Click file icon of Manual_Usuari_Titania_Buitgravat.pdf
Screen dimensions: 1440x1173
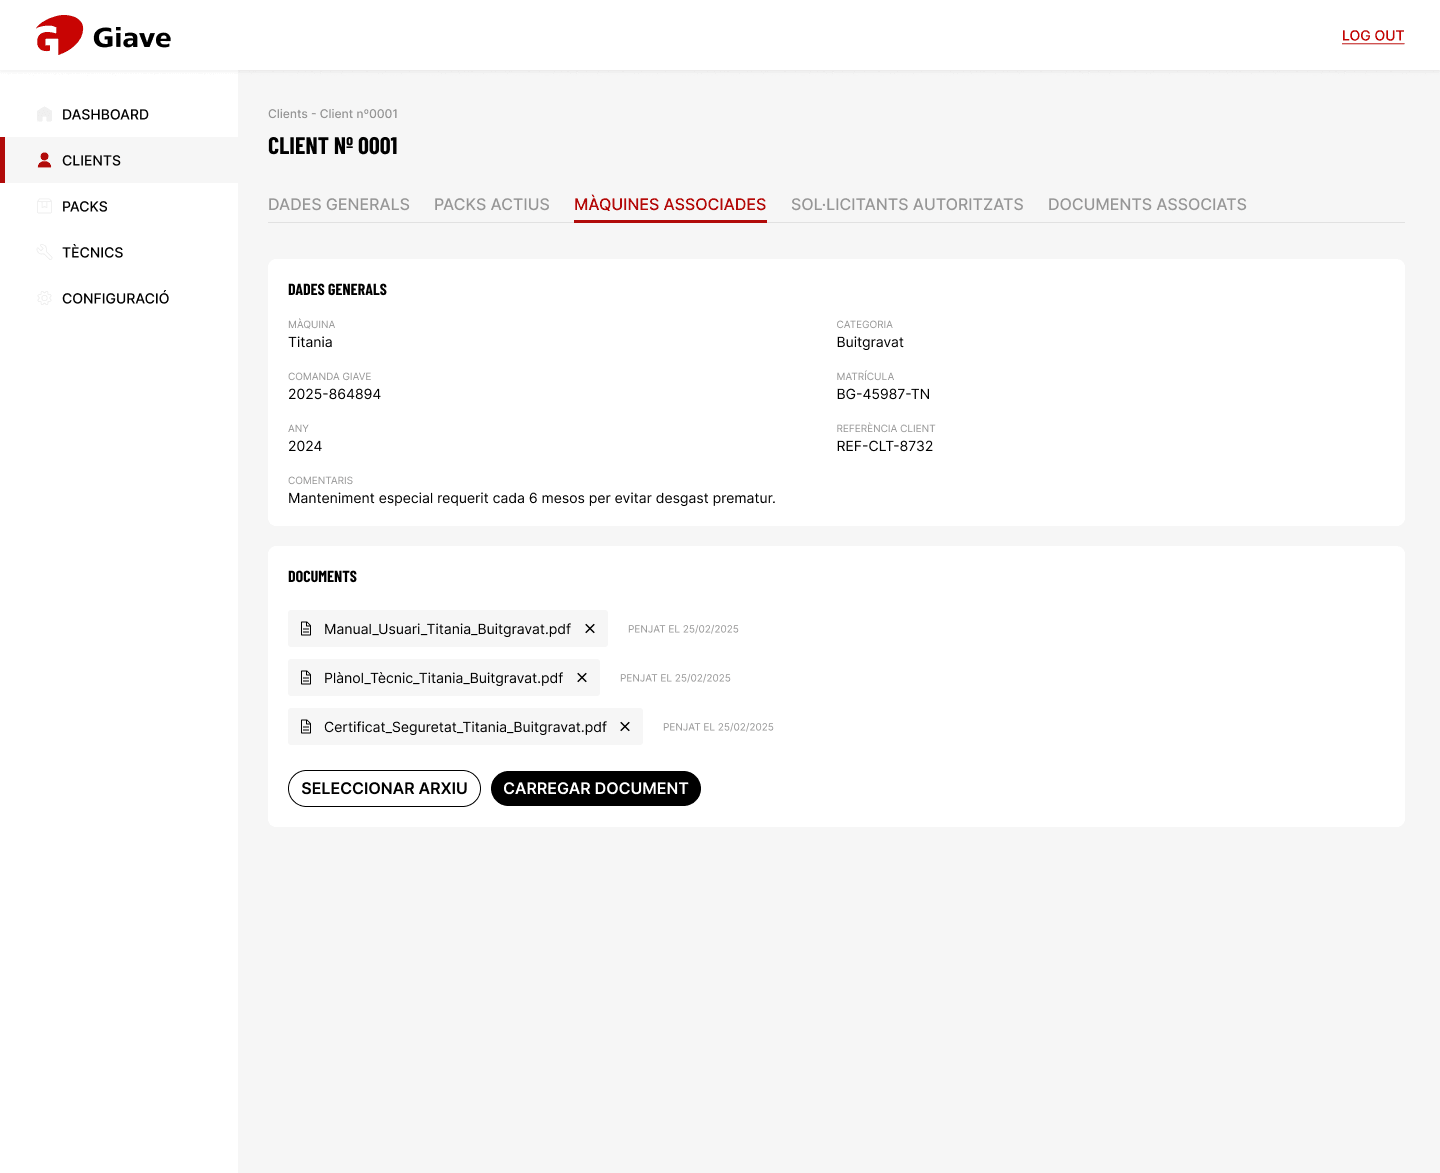(x=306, y=629)
